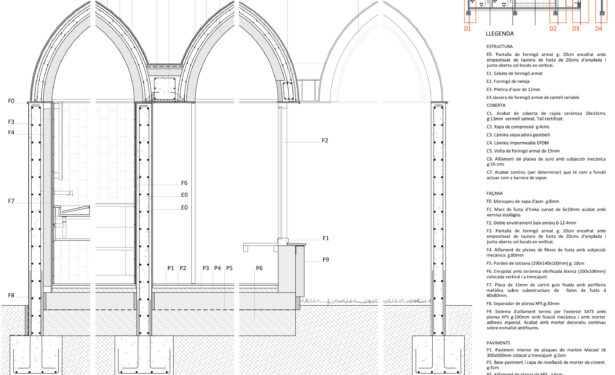Click the PAVIMENTS section heading
The width and height of the screenshot is (615, 375).
(499, 343)
